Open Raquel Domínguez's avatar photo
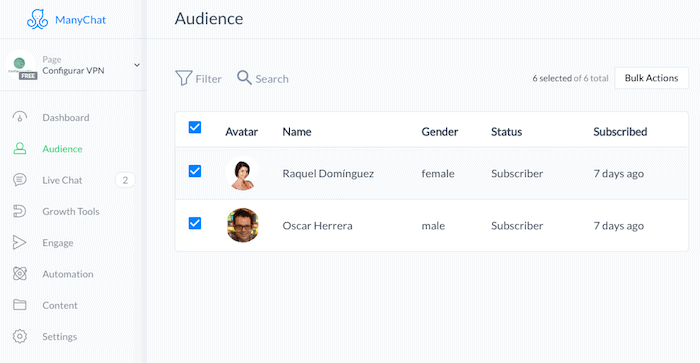700x363 pixels. 242,173
